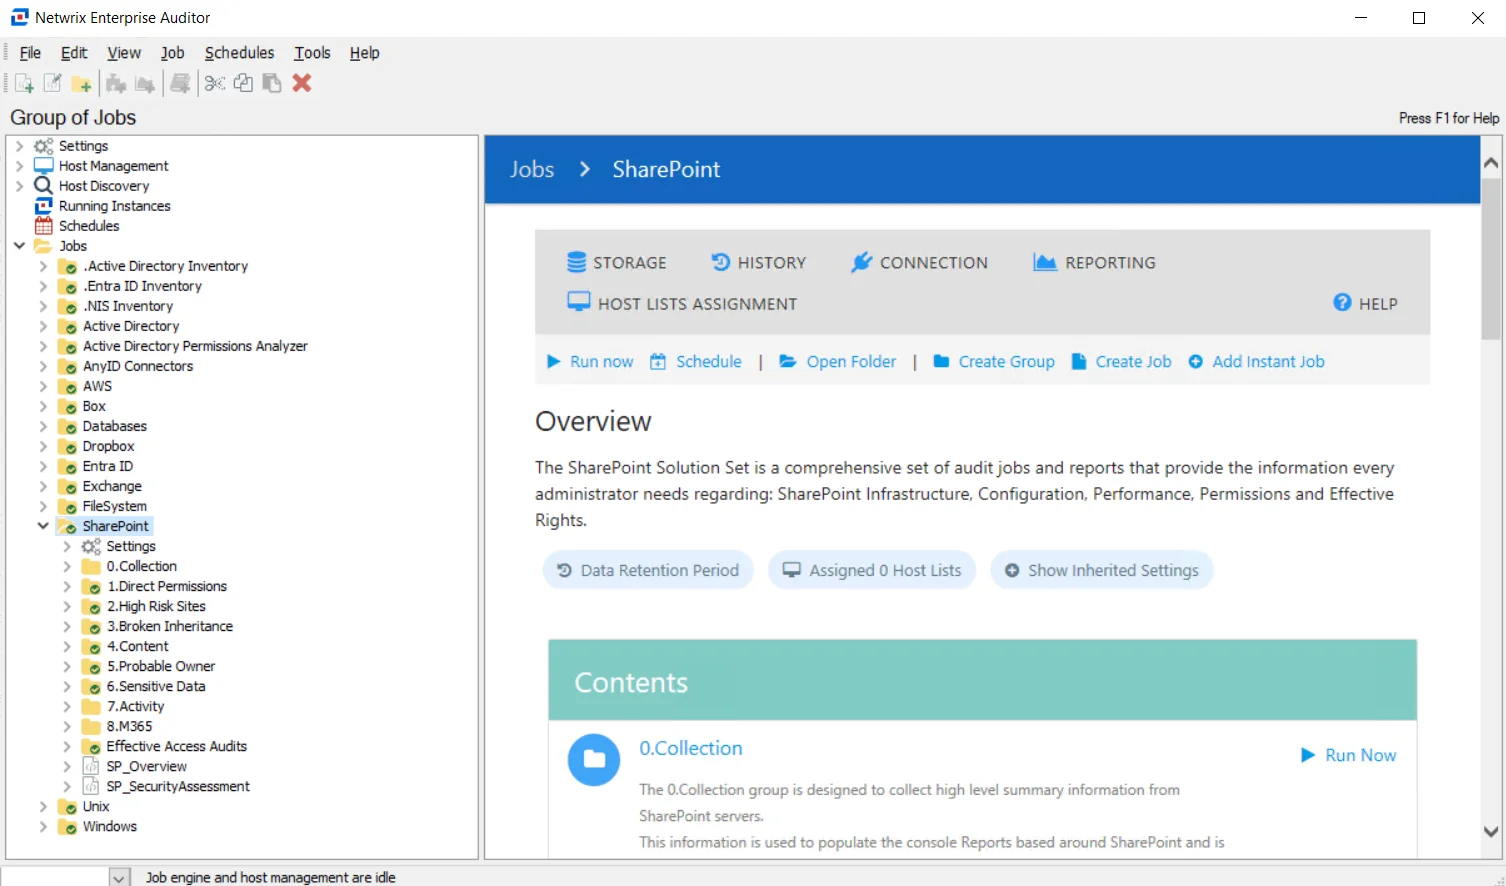Screen dimensions: 1506x886
Task: Open the View menu
Action: pos(124,53)
